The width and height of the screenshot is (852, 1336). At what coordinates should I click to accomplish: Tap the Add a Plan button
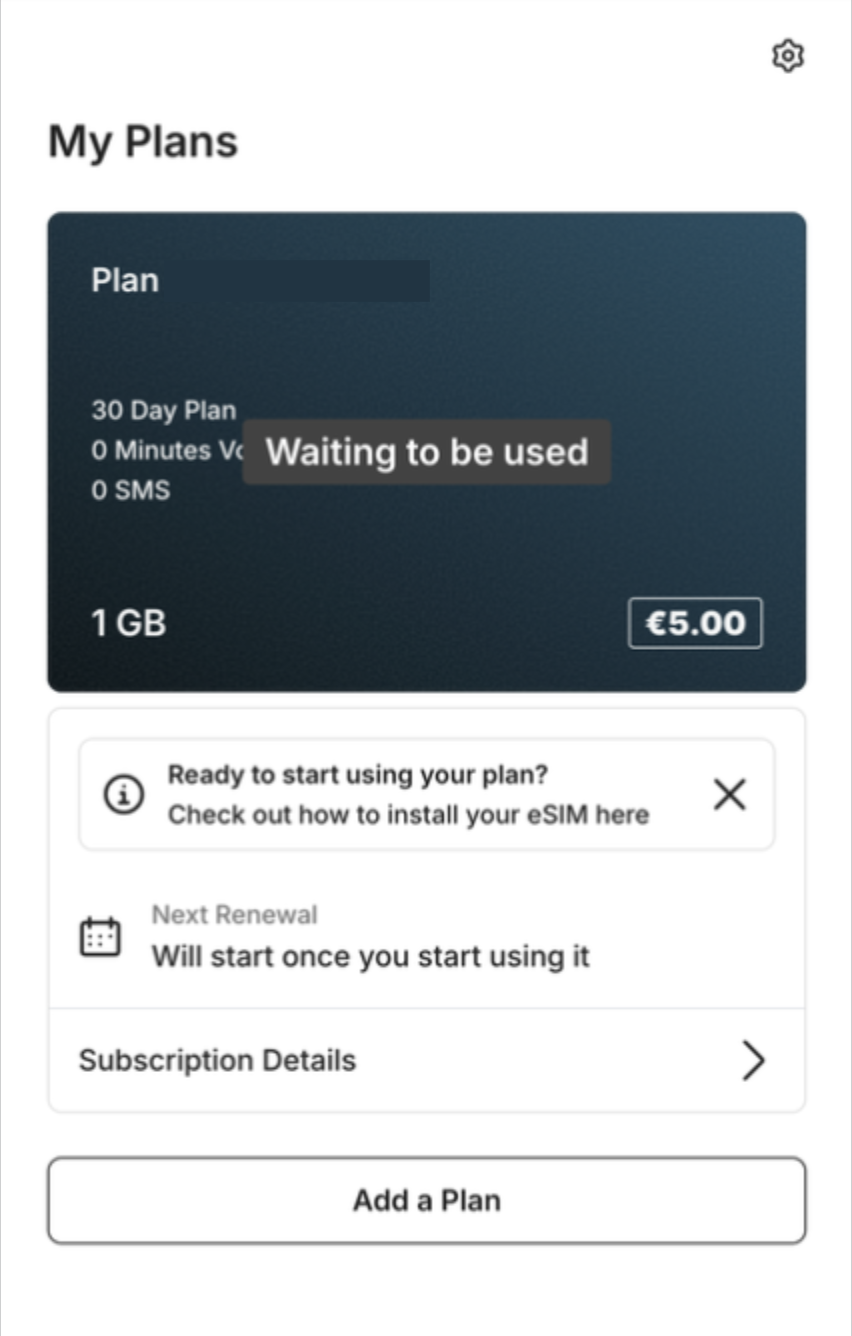(426, 1200)
